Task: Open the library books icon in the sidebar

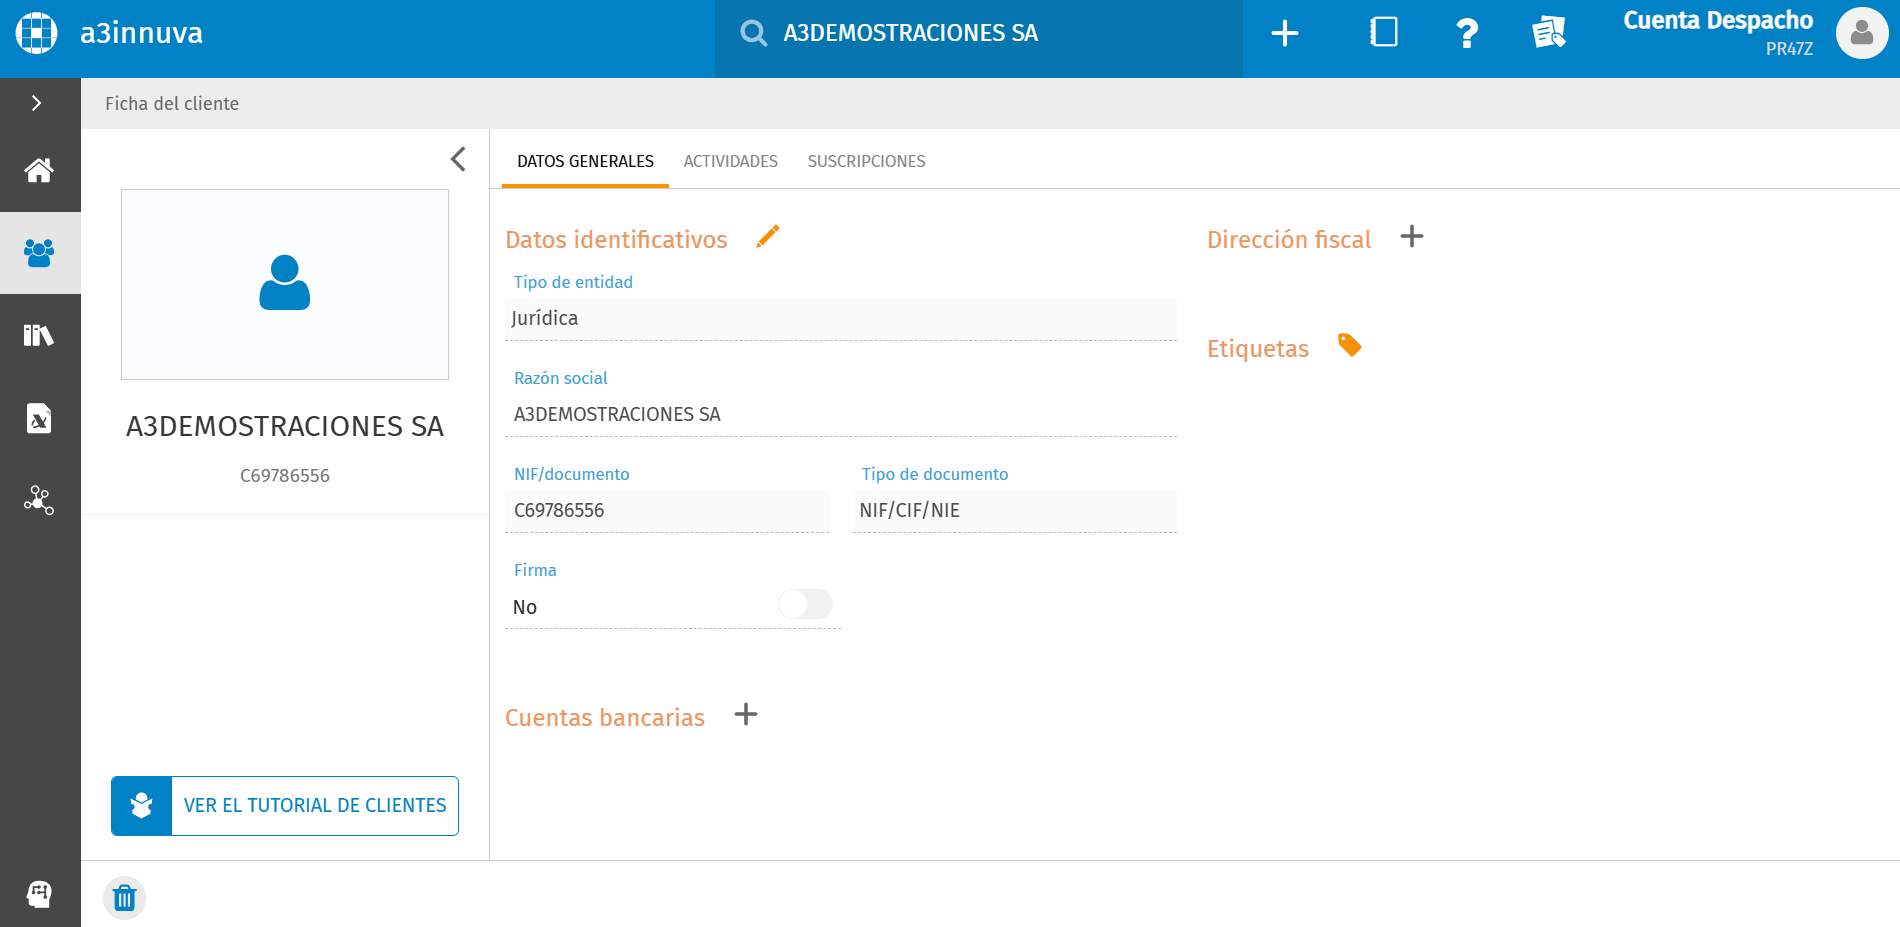Action: click(39, 335)
